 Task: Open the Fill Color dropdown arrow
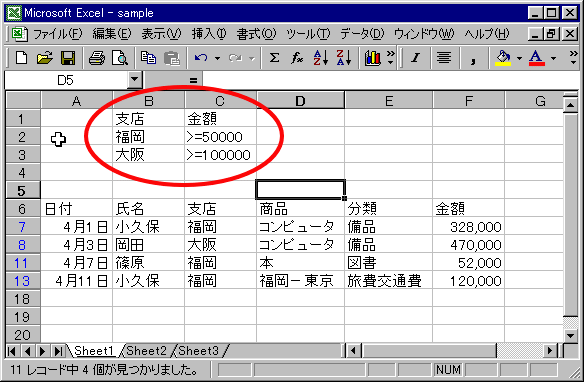[519, 58]
